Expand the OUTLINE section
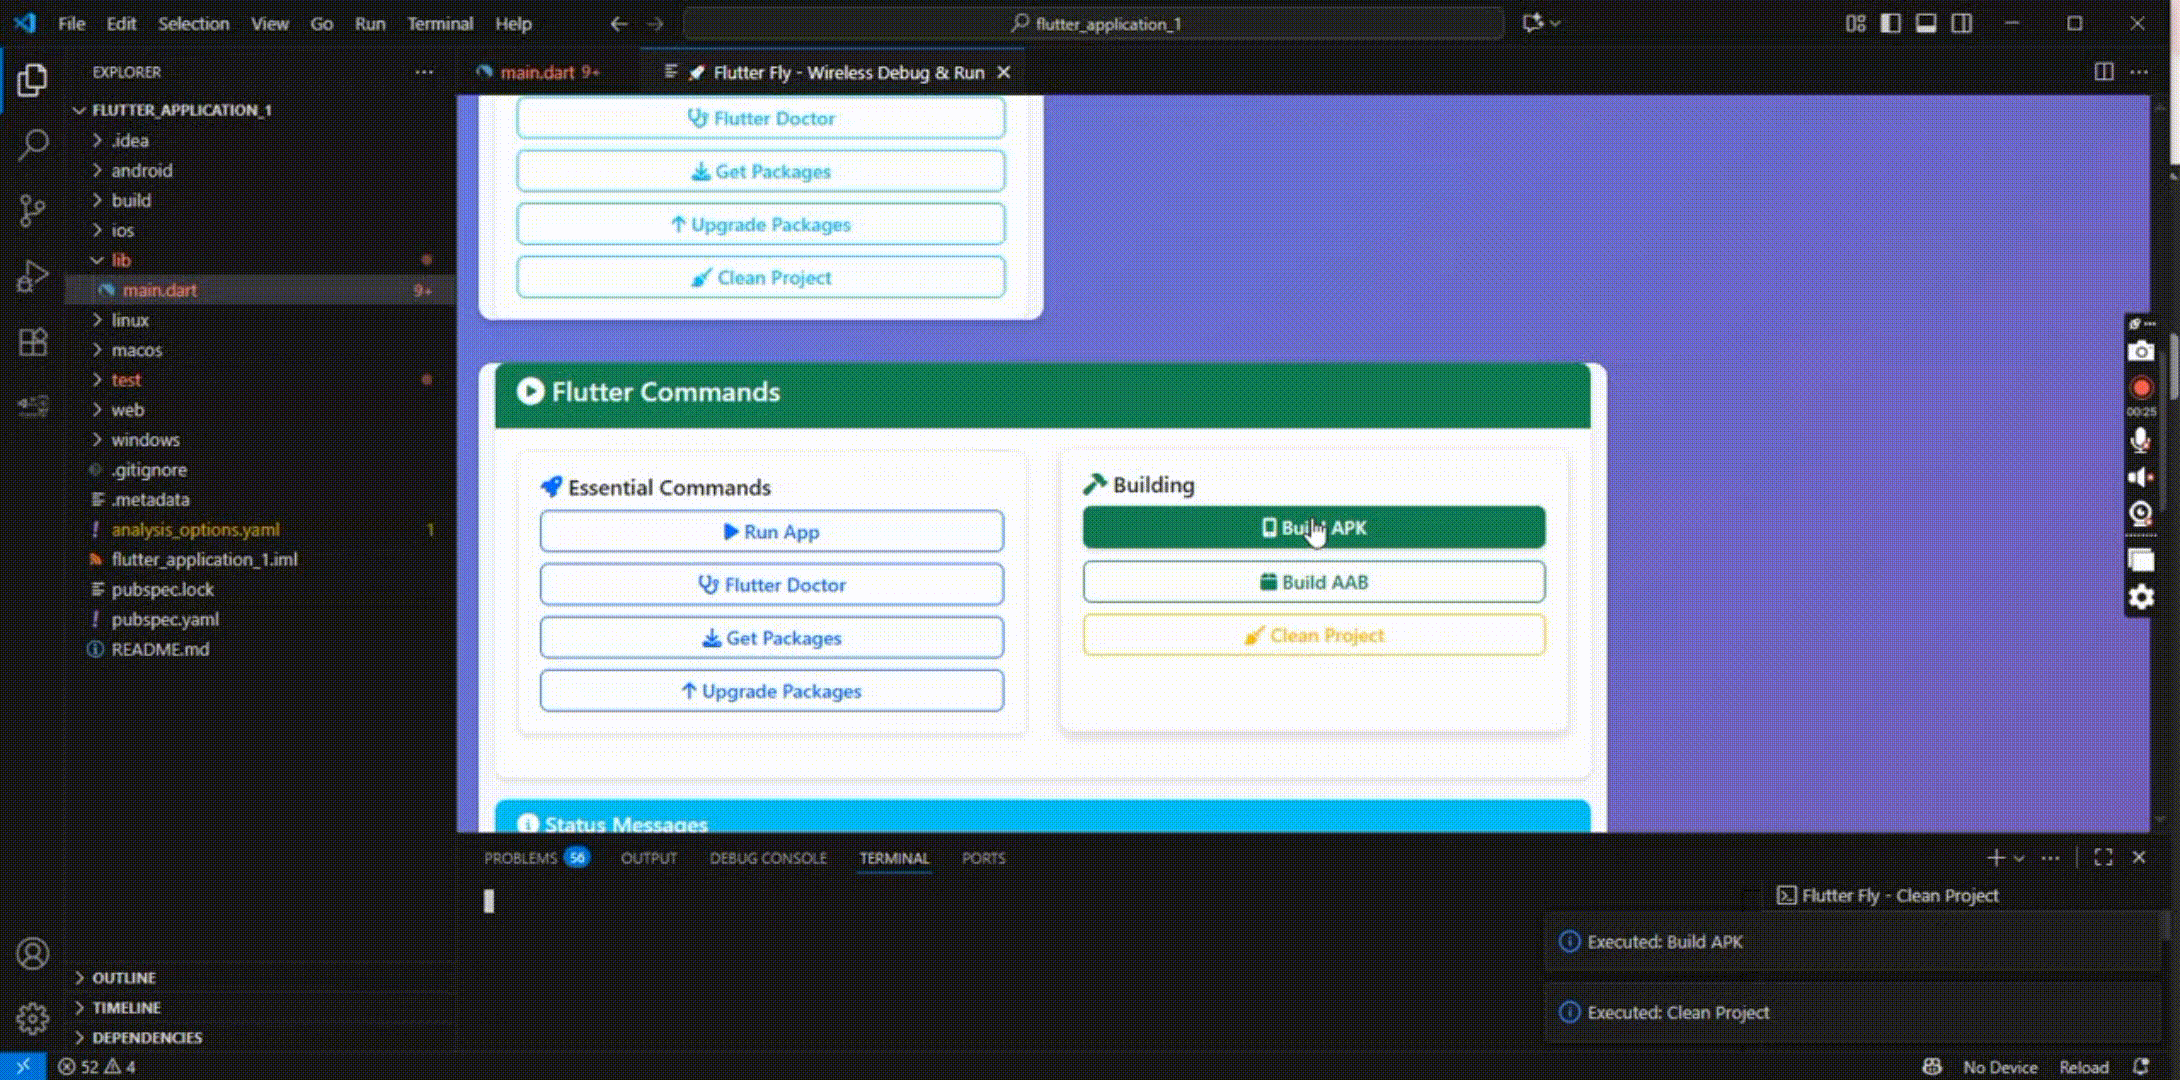This screenshot has width=2180, height=1080. click(x=123, y=977)
